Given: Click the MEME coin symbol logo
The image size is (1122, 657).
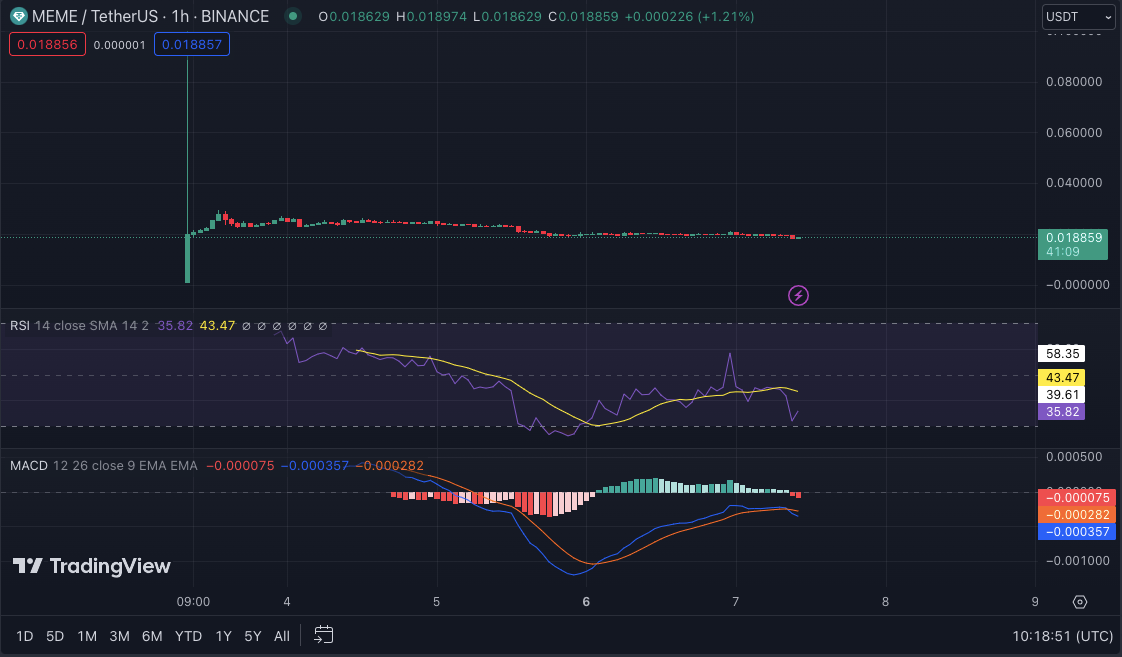Looking at the screenshot, I should tap(19, 16).
